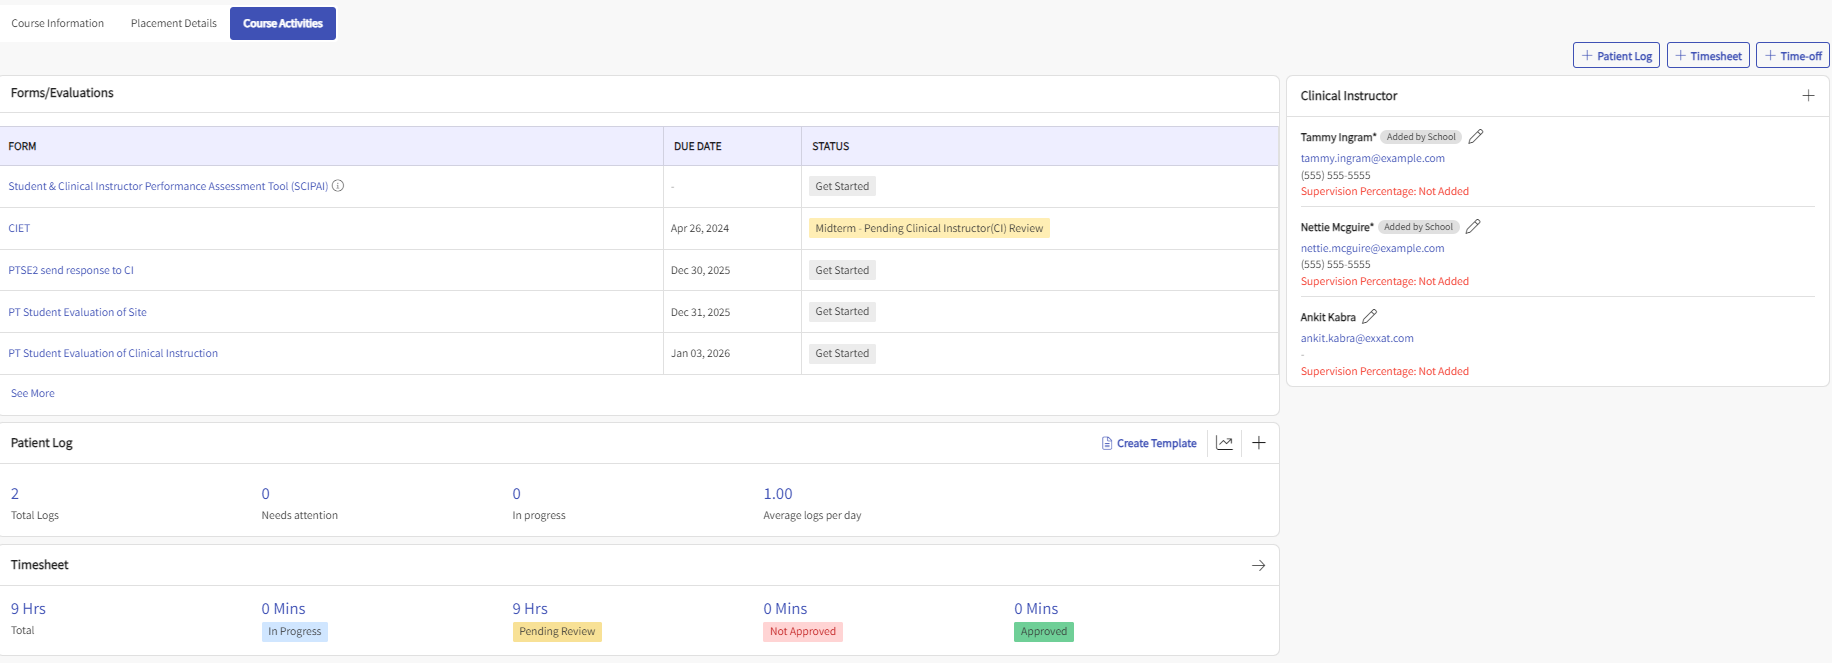Click Get Started for PTSE2 send response
Viewport: 1832px width, 663px height.
842,270
